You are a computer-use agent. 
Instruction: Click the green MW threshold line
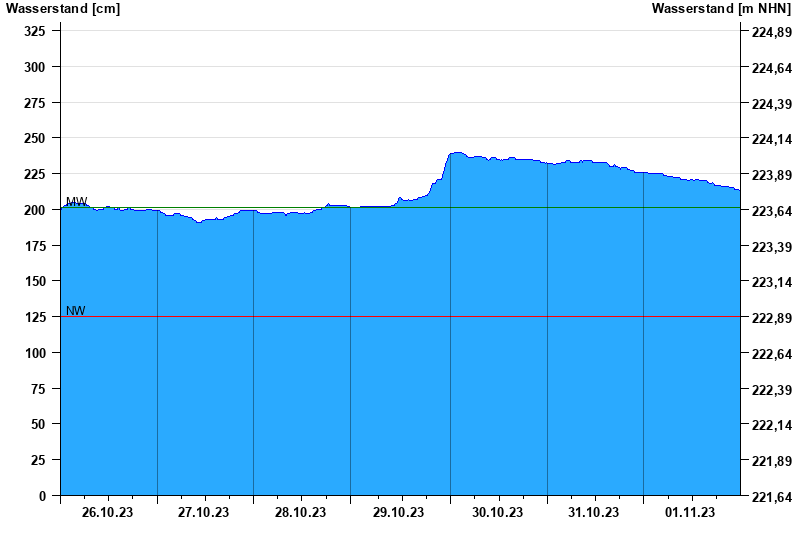(x=401, y=208)
